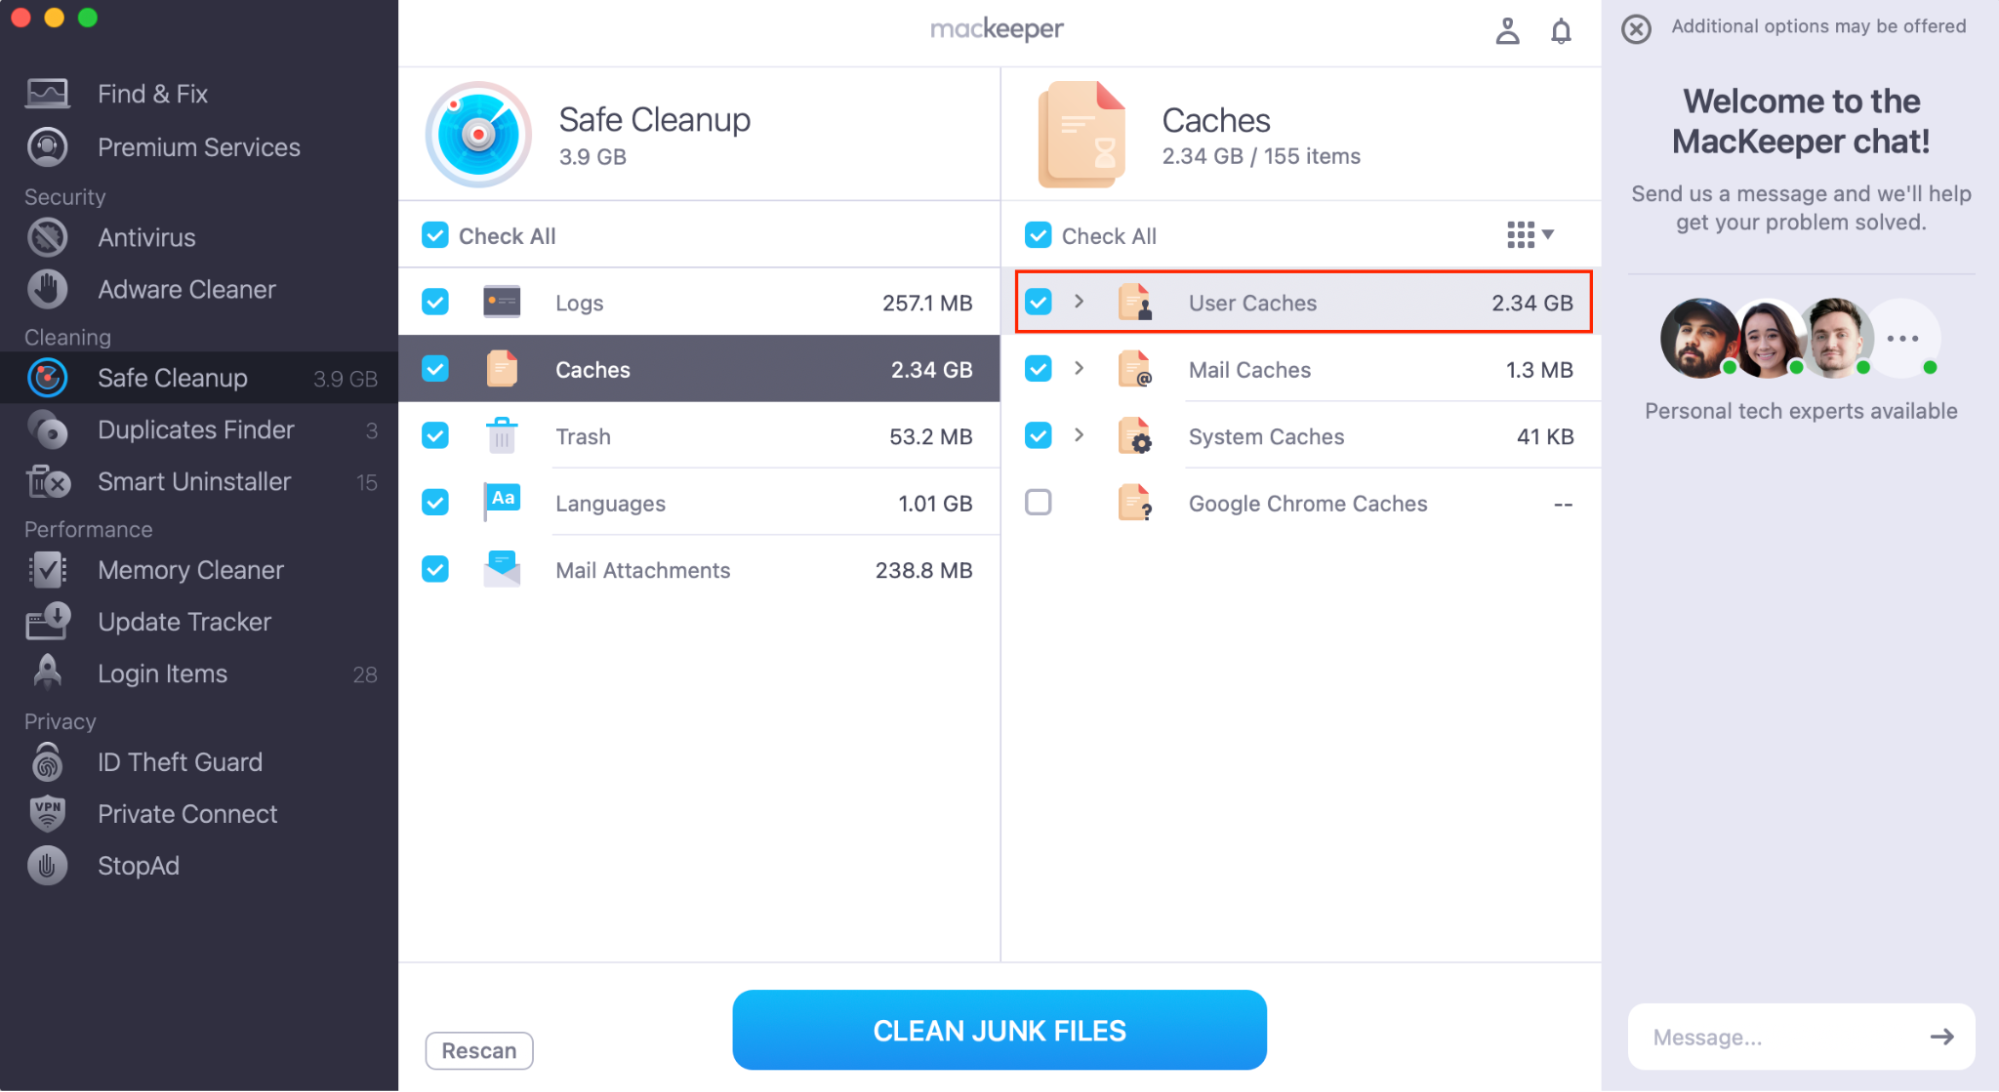The height and width of the screenshot is (1092, 1999).
Task: Select the Antivirus icon in the sidebar
Action: 46,237
